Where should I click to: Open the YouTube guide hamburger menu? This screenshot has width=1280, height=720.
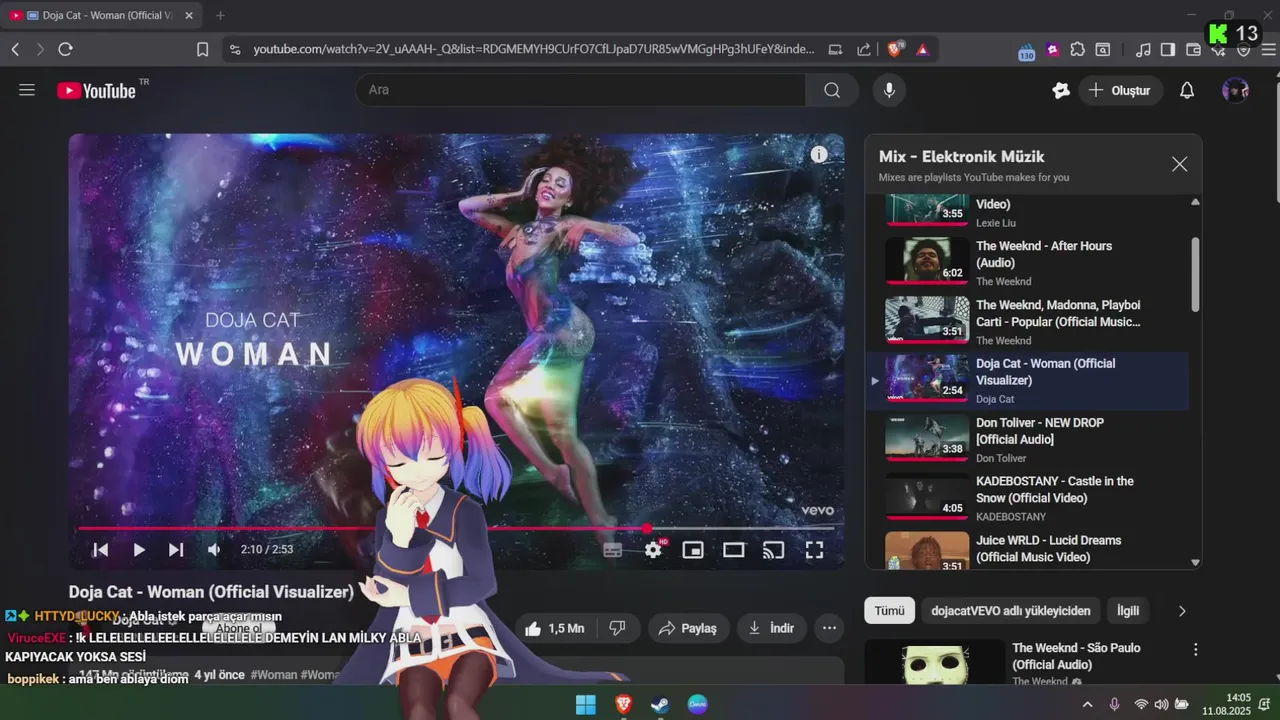point(27,90)
